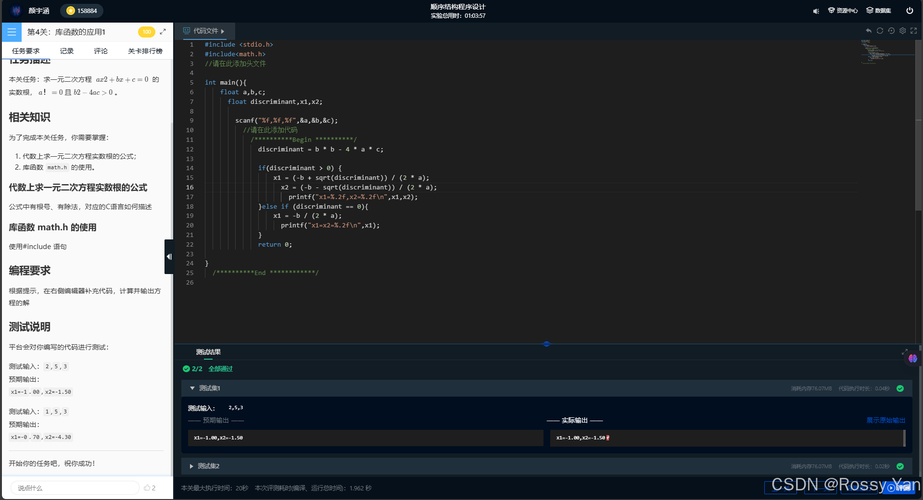Image resolution: width=923 pixels, height=500 pixels.
Task: Click the heading 测试说明 in task panel
Action: point(29,327)
